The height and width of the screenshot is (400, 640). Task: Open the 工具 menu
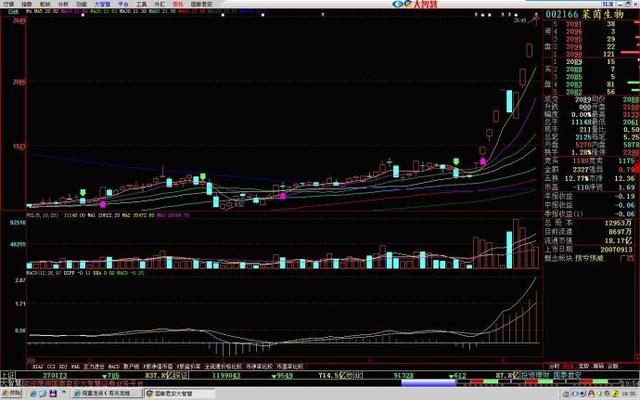(141, 4)
